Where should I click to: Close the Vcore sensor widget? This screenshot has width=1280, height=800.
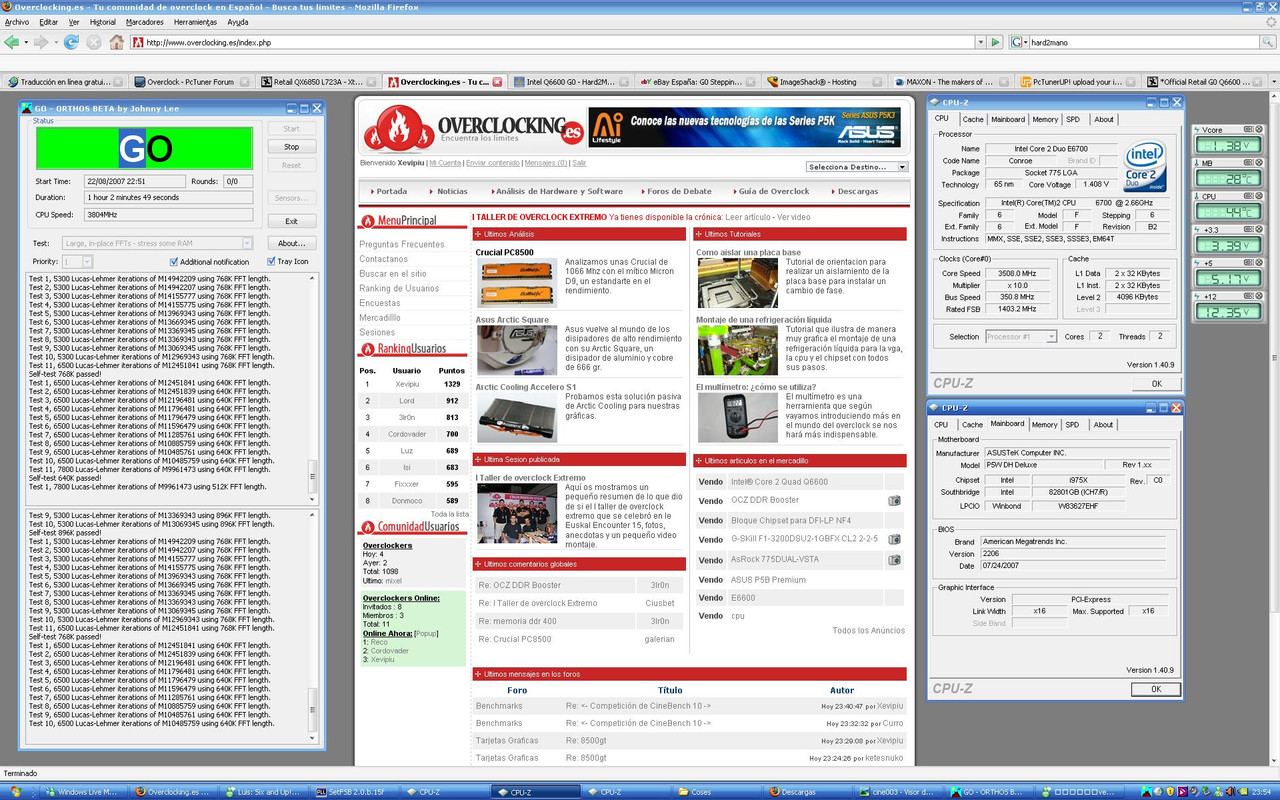[x=1257, y=130]
